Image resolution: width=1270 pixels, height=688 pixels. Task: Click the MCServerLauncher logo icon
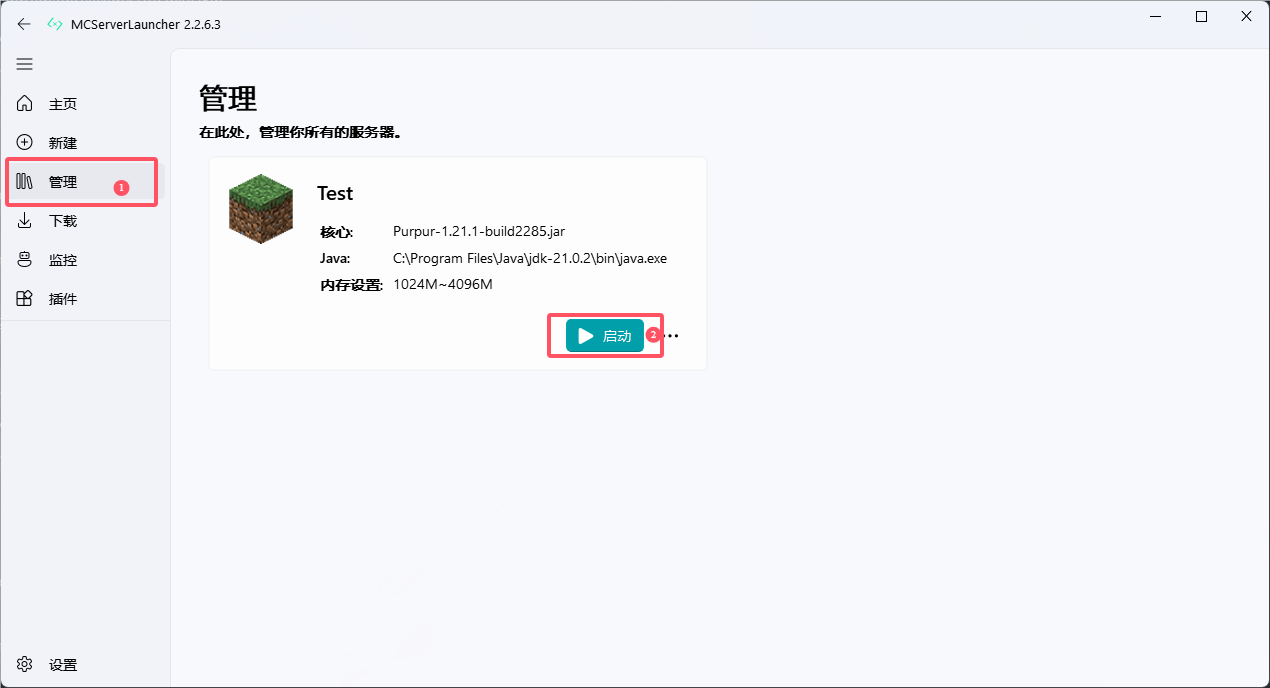[x=55, y=24]
